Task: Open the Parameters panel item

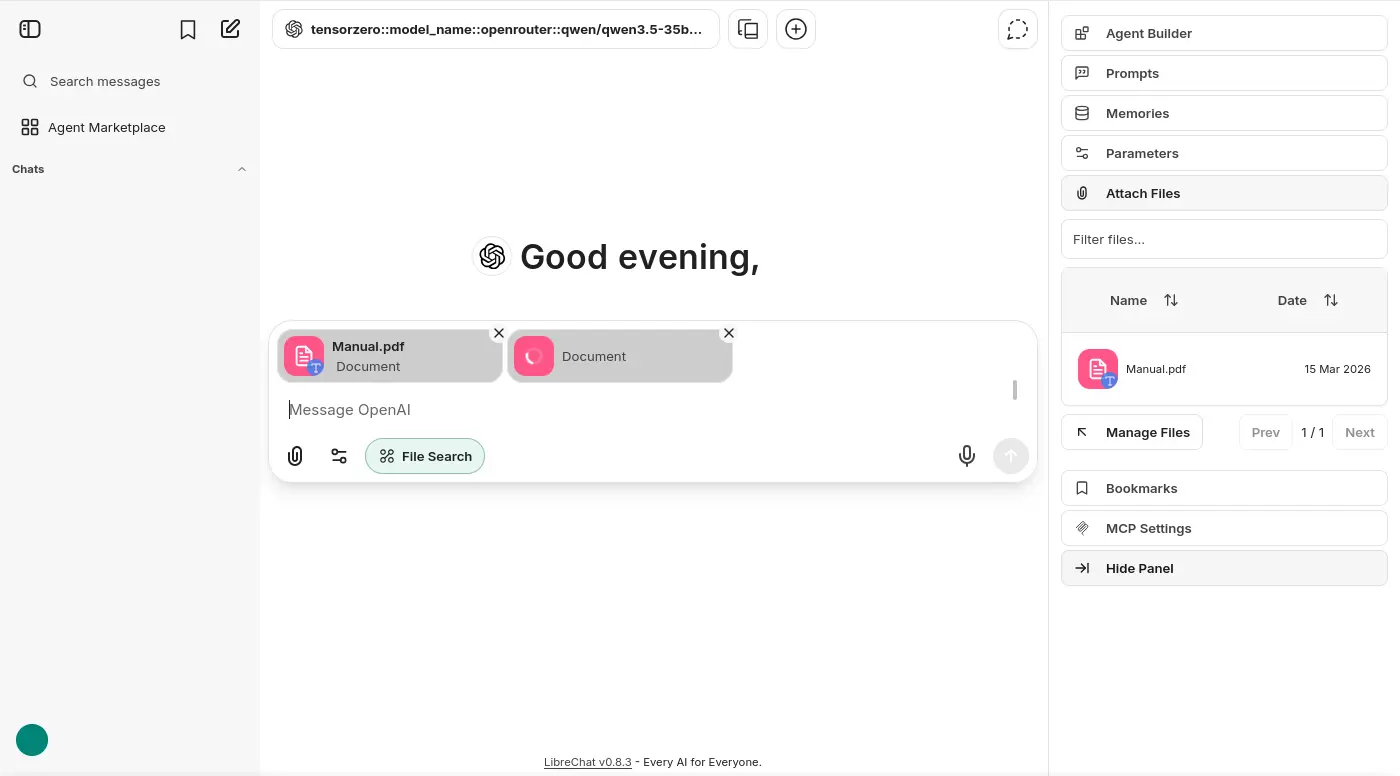Action: tap(1224, 153)
